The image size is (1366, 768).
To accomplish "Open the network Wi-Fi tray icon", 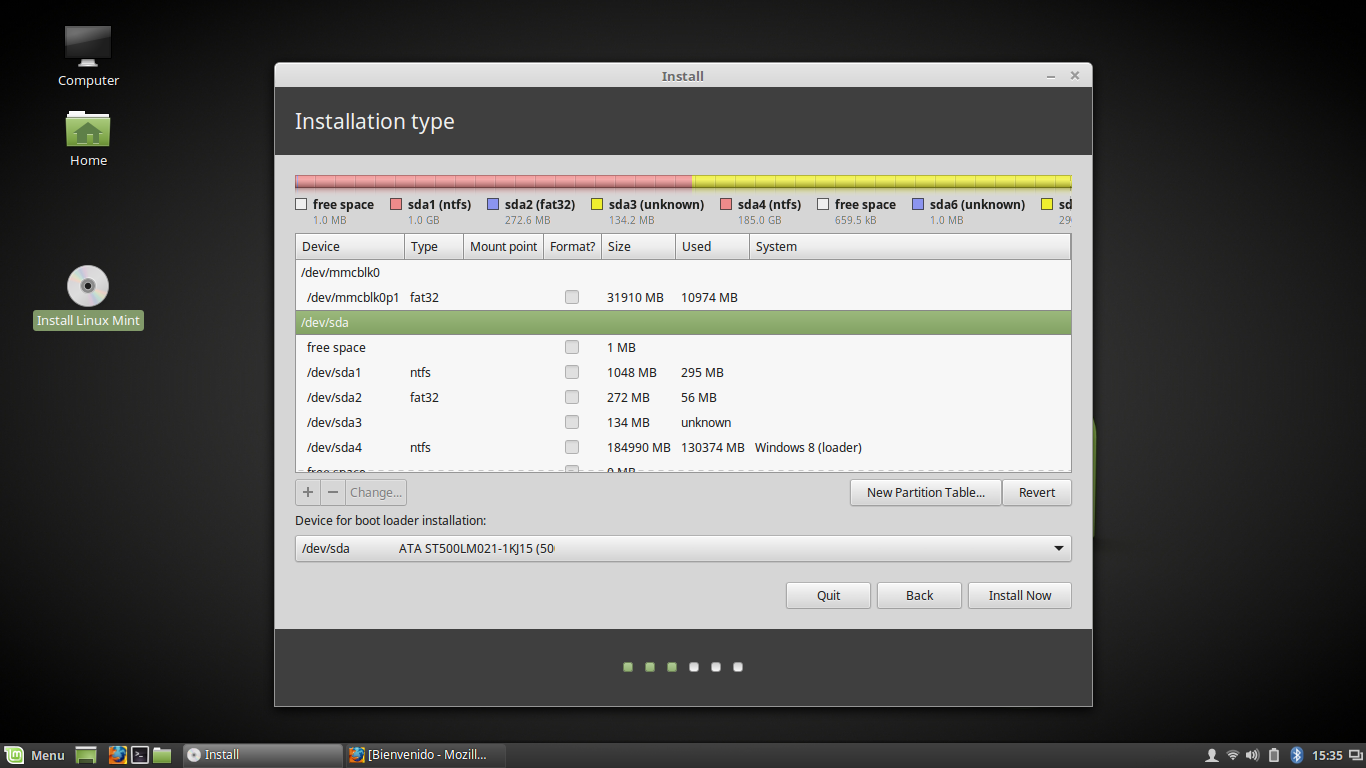I will (1233, 755).
